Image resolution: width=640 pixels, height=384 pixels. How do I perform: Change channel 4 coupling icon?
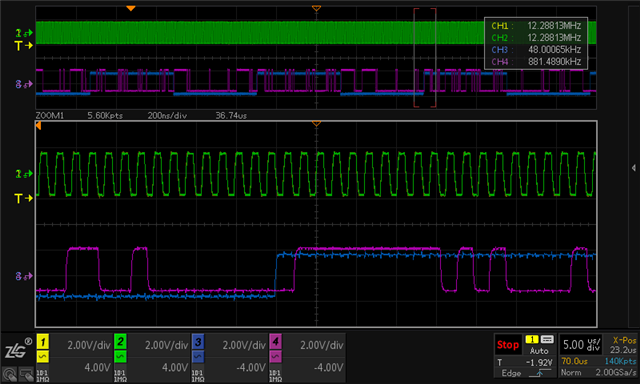click(x=275, y=357)
